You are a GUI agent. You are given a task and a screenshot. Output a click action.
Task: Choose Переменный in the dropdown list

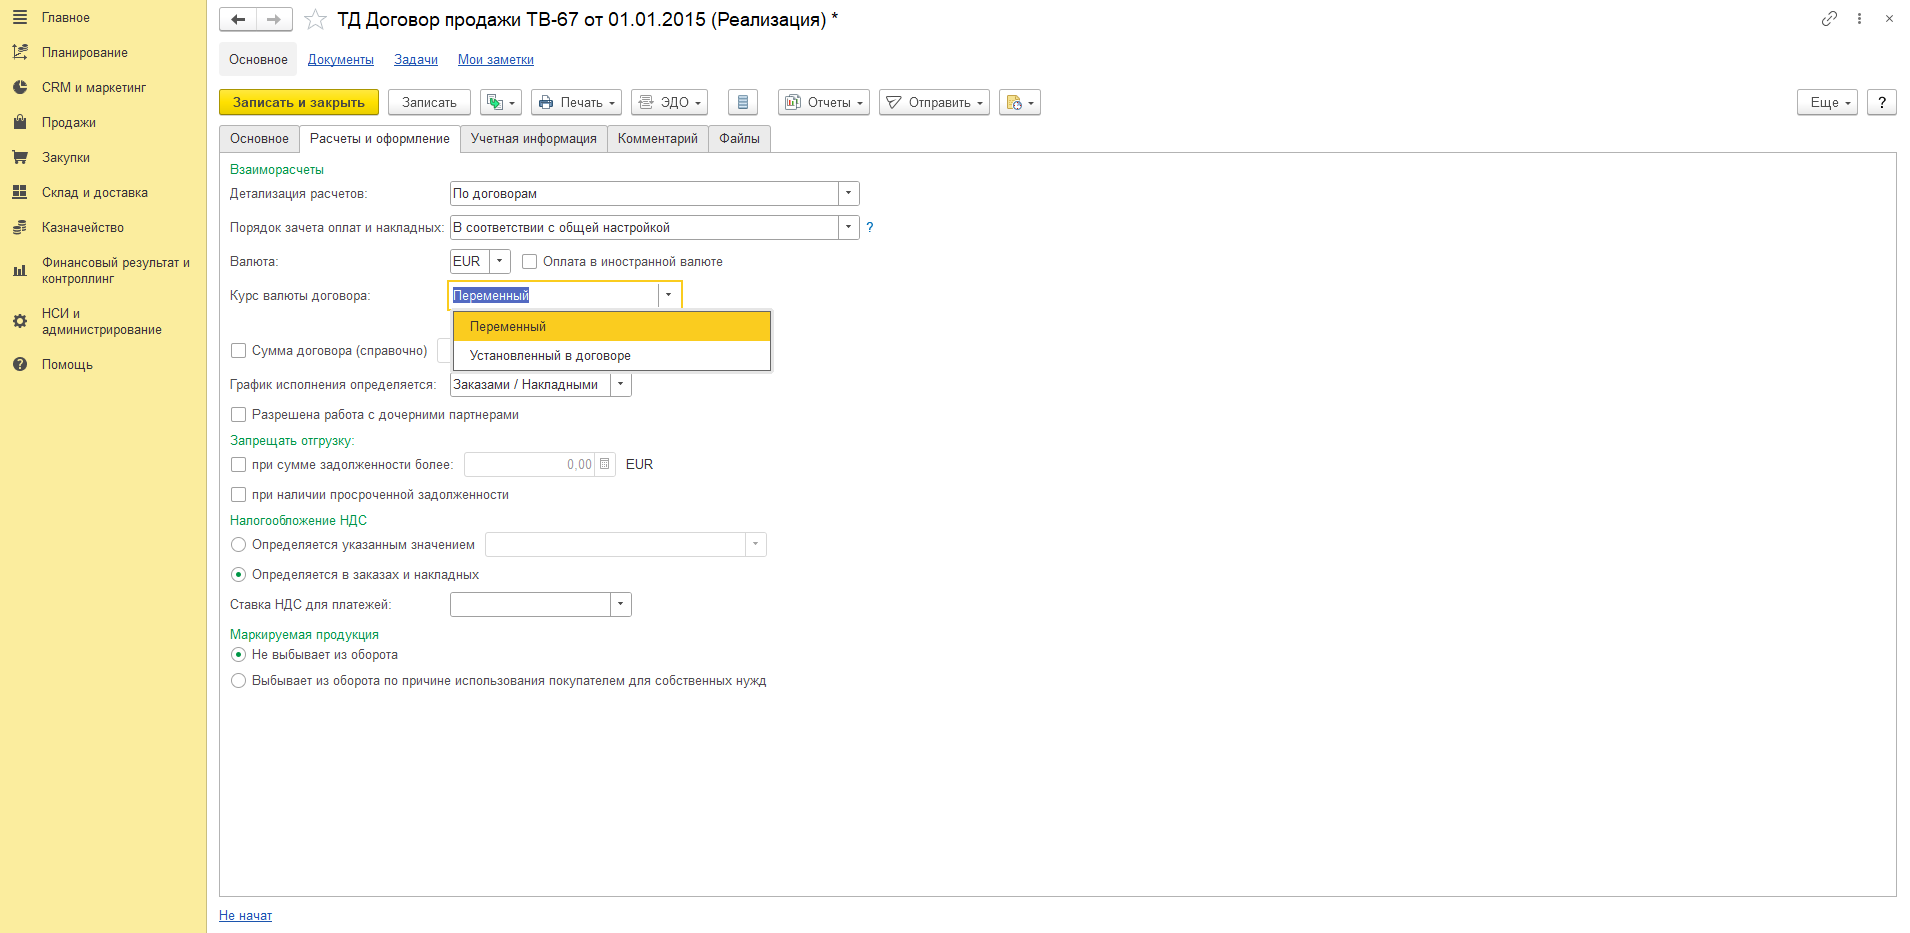[x=611, y=327]
